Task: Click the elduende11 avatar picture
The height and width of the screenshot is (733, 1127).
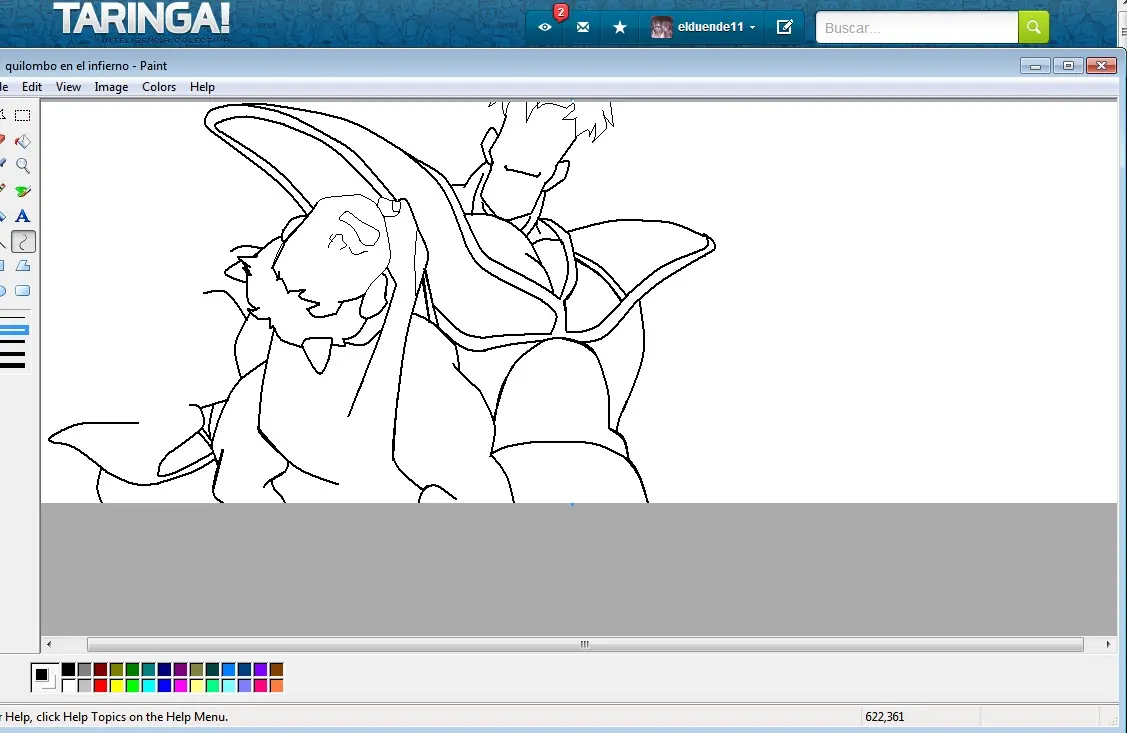Action: 661,27
